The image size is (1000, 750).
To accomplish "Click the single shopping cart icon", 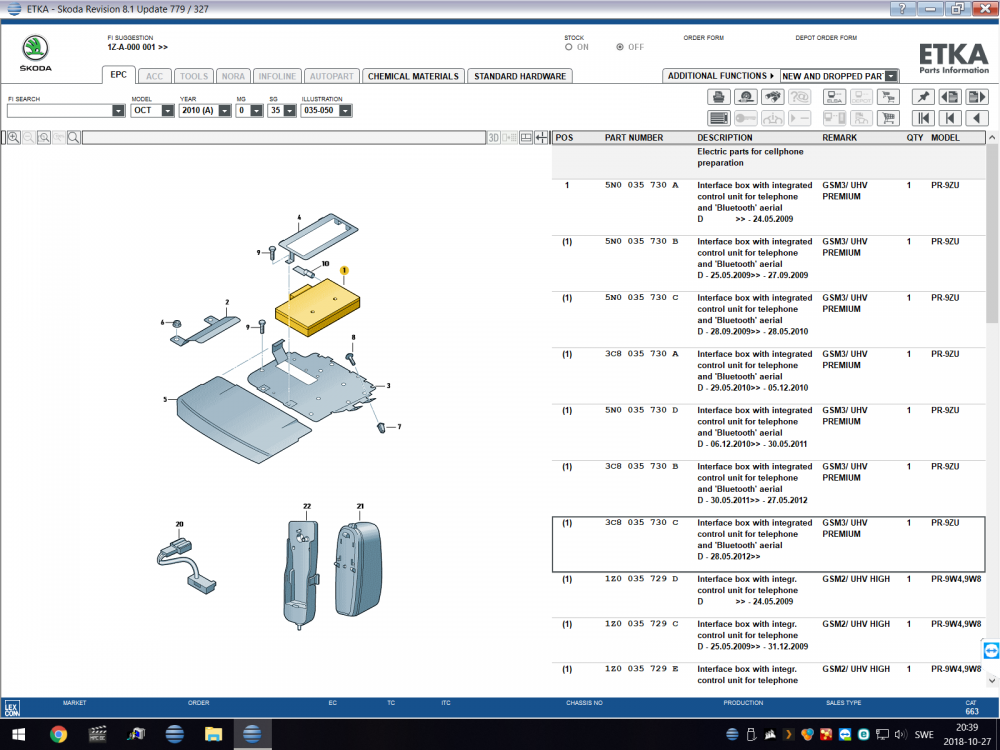I will 888,118.
